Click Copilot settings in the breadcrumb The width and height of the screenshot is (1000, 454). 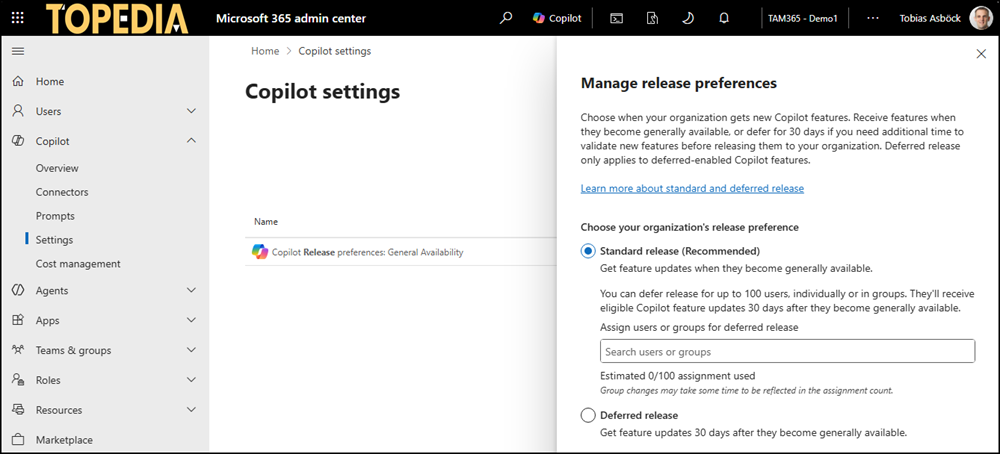[335, 51]
